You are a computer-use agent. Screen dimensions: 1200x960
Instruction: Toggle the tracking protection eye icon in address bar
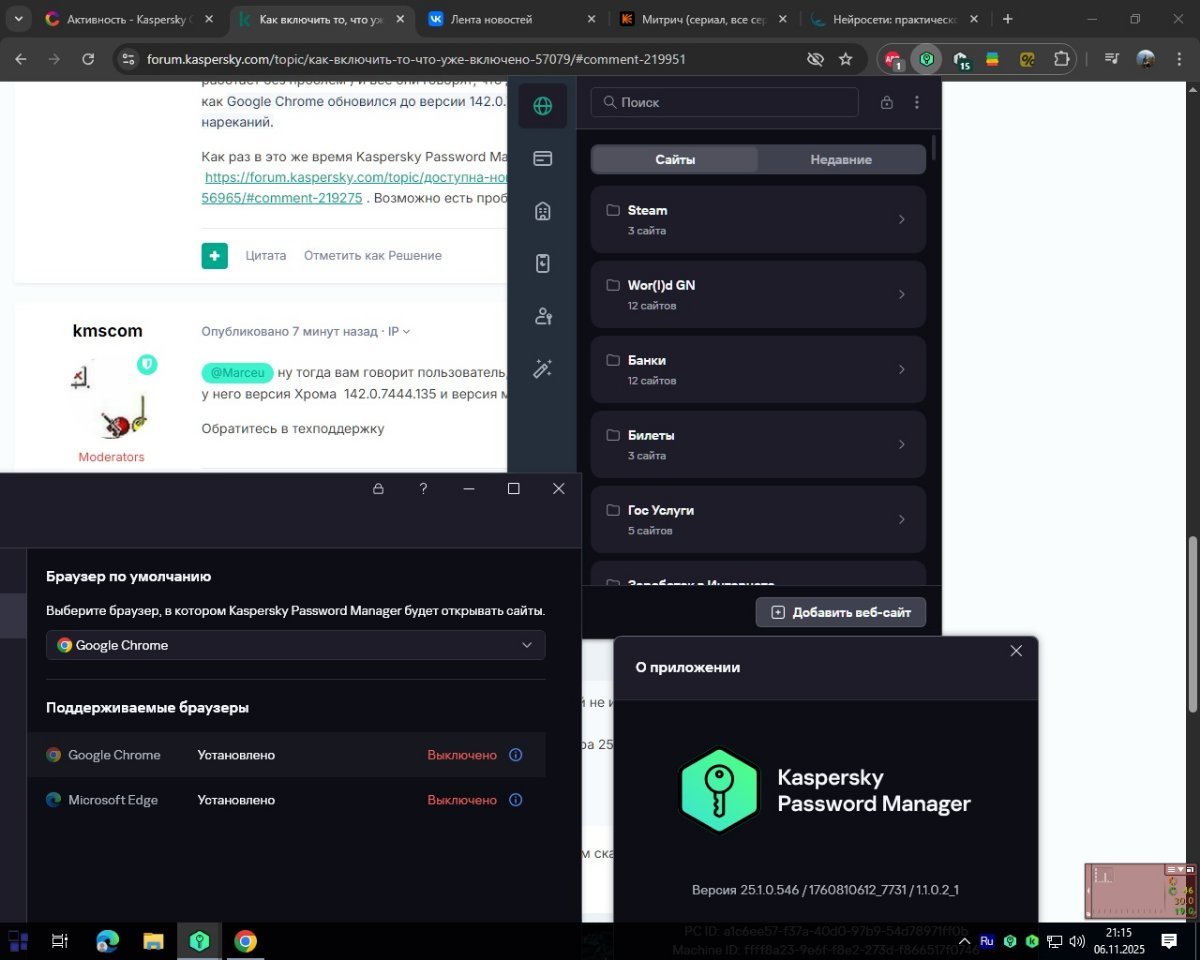[x=815, y=59]
